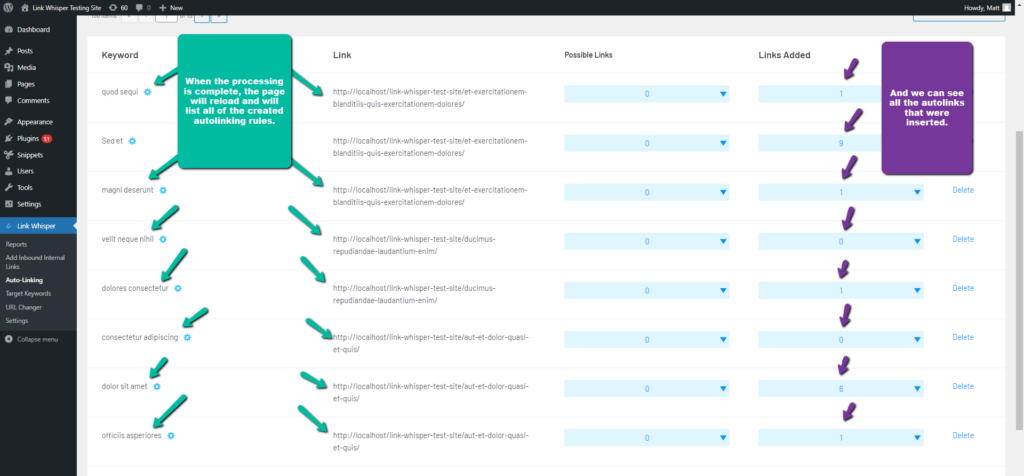Delete the magni deserunt autolink rule
This screenshot has width=1024, height=476.
click(x=963, y=190)
